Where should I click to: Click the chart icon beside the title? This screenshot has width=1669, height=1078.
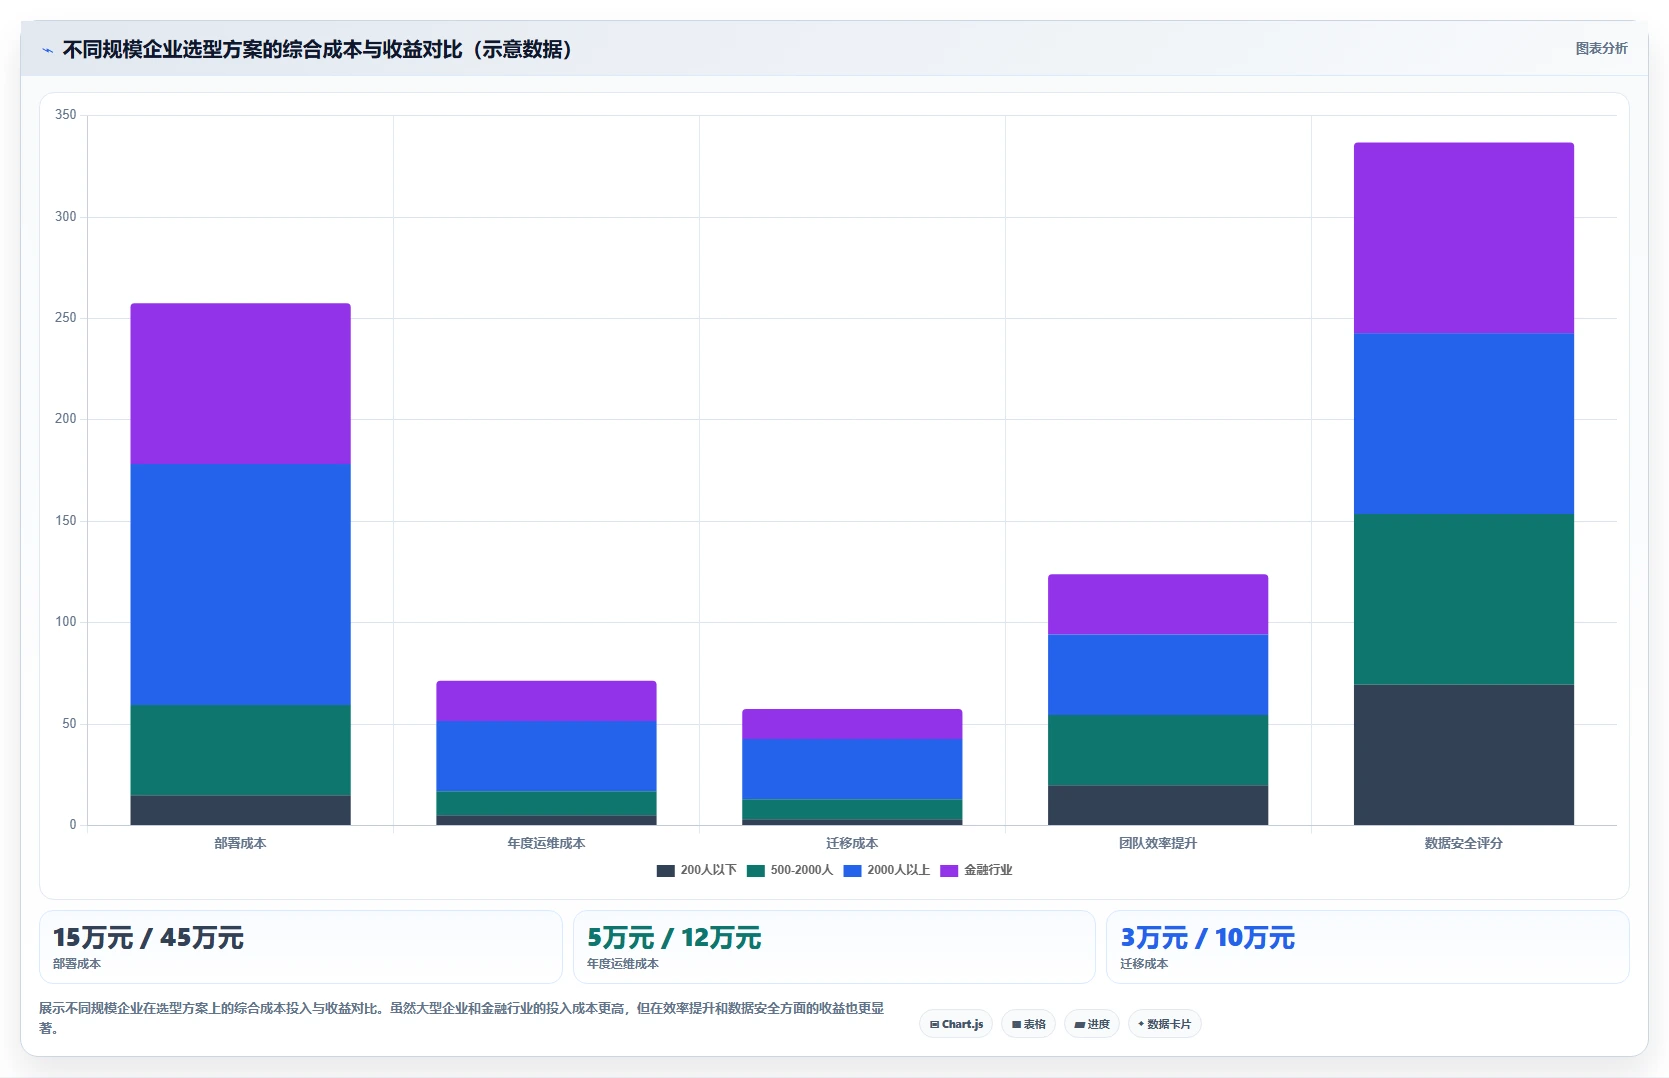point(47,50)
